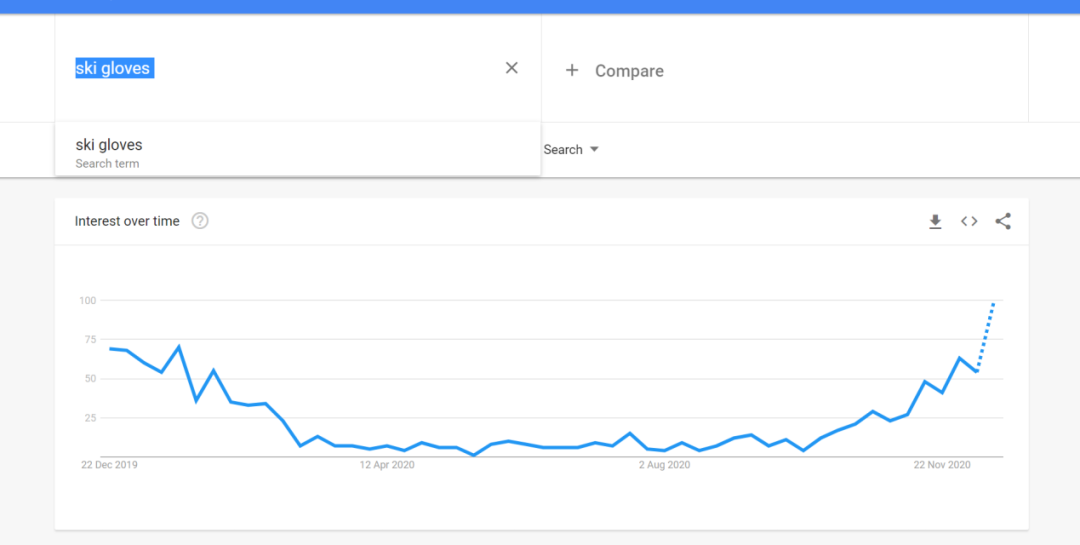Click the Interest over time heading
The height and width of the screenshot is (545, 1080).
click(127, 221)
